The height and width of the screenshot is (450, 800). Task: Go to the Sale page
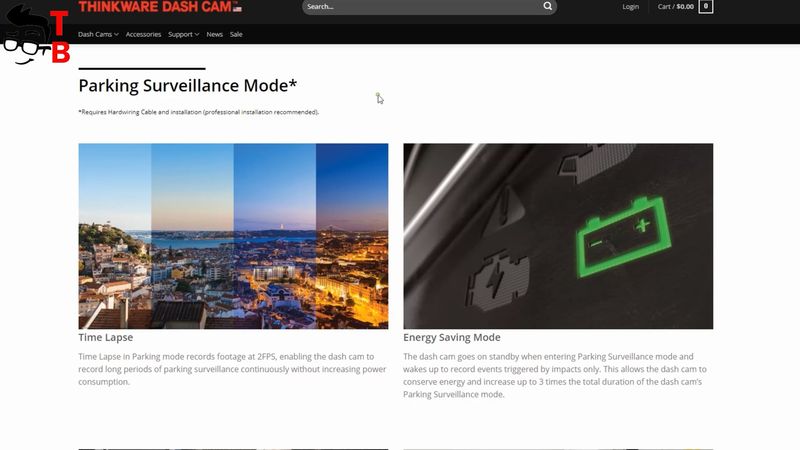pos(236,34)
